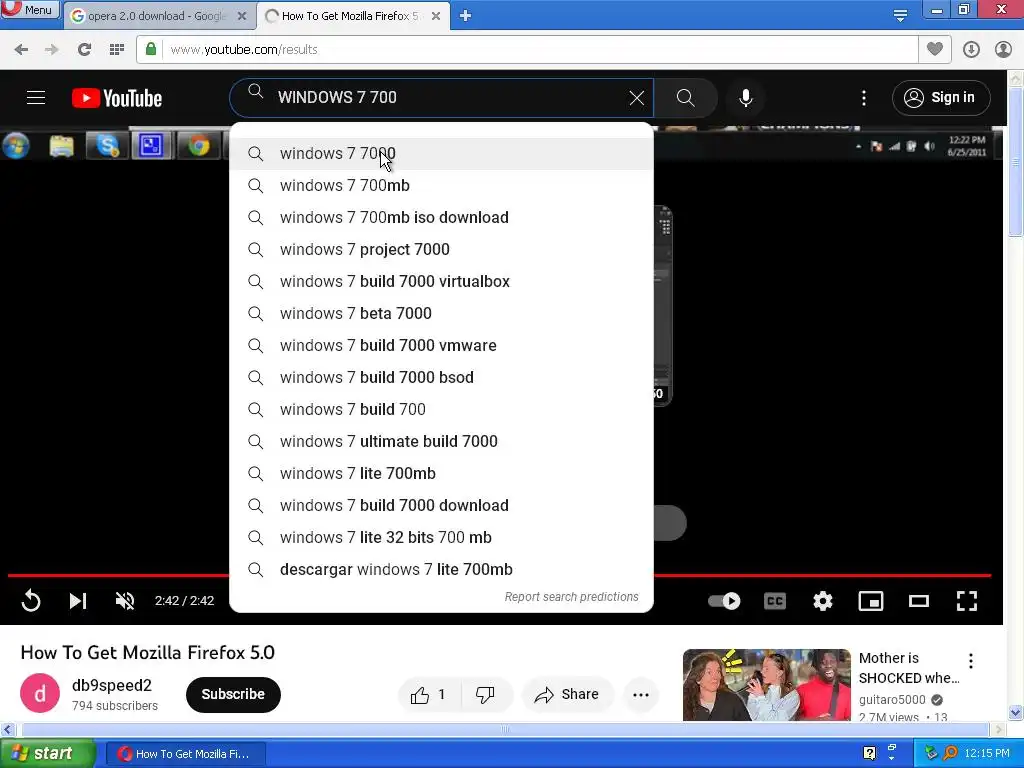The height and width of the screenshot is (768, 1024).
Task: Open Opera's tab menu icon in title bar
Action: (900, 15)
